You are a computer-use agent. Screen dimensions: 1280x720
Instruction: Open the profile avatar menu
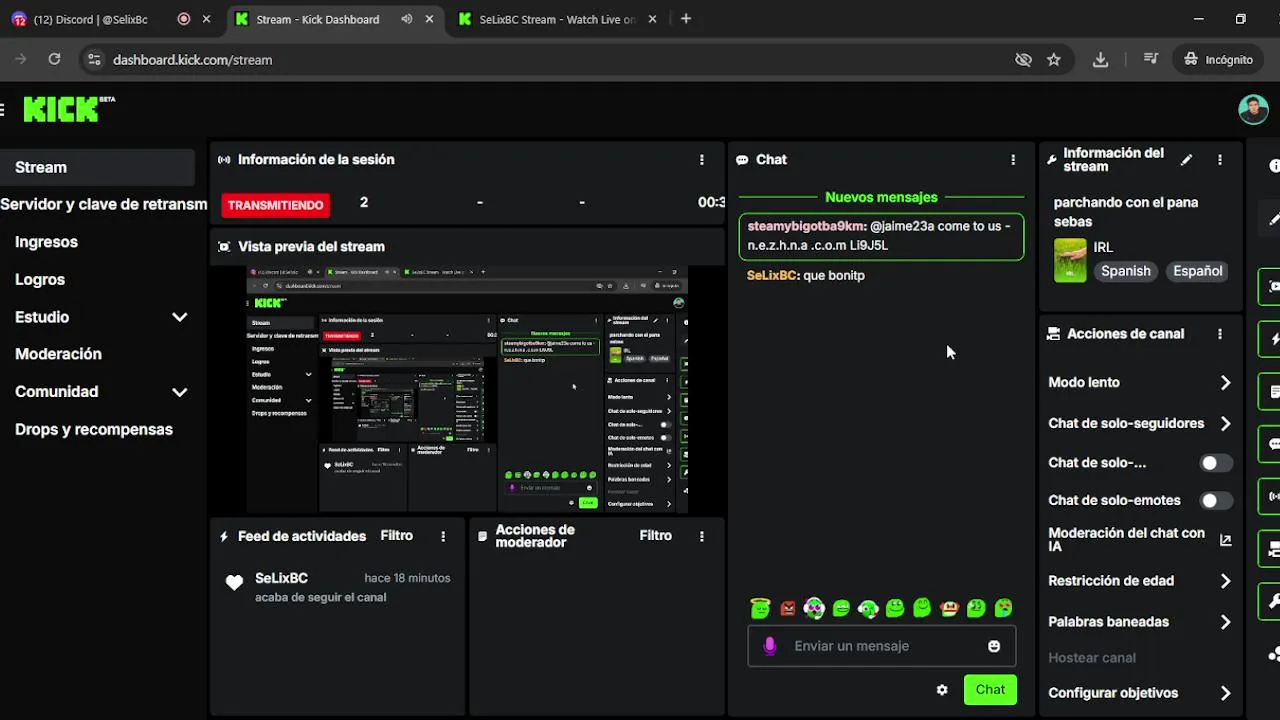click(x=1253, y=109)
